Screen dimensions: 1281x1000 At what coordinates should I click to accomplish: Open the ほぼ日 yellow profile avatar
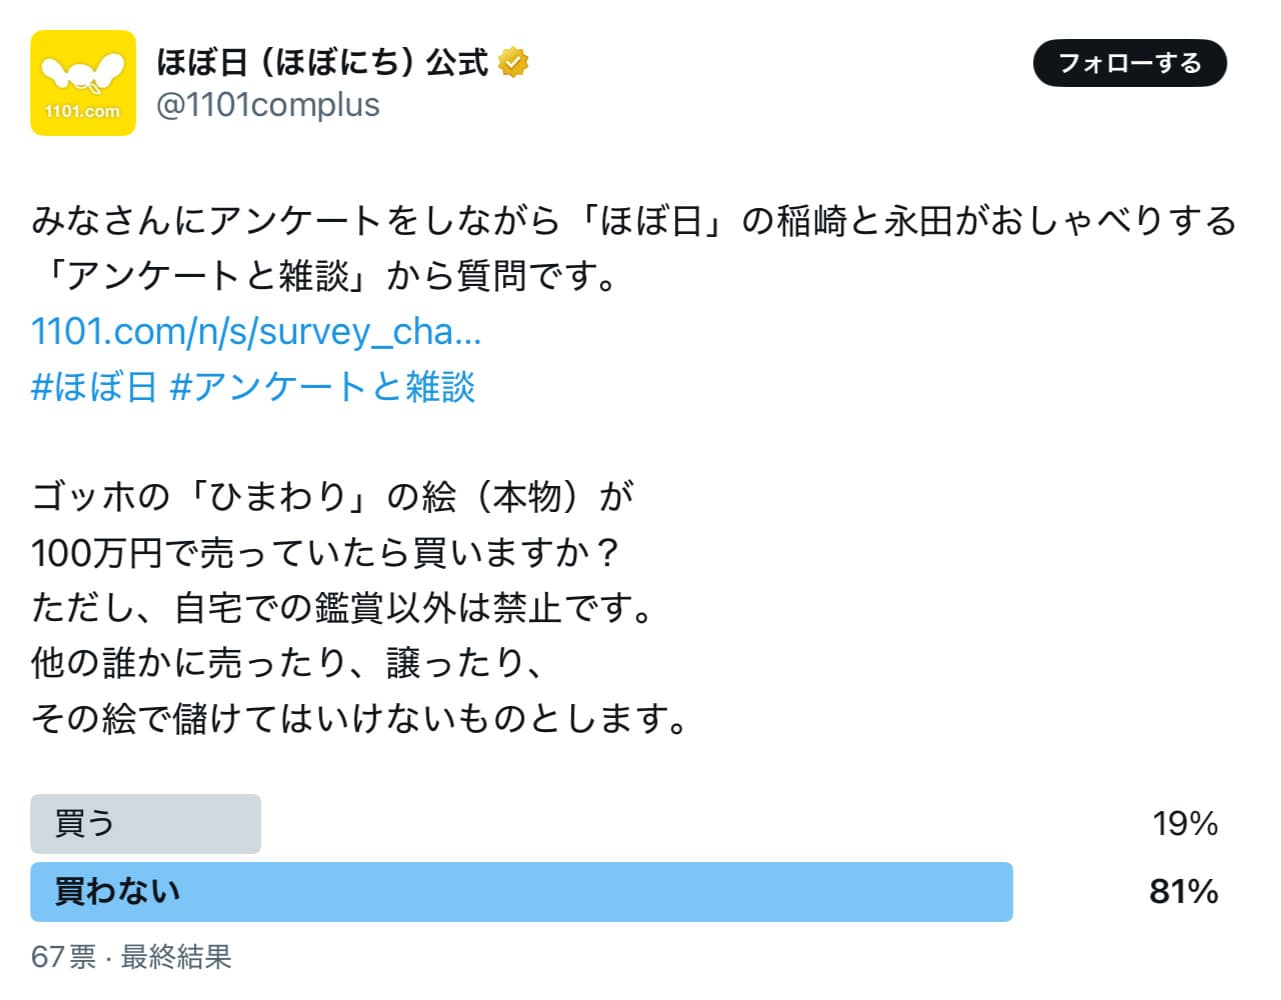click(x=83, y=83)
